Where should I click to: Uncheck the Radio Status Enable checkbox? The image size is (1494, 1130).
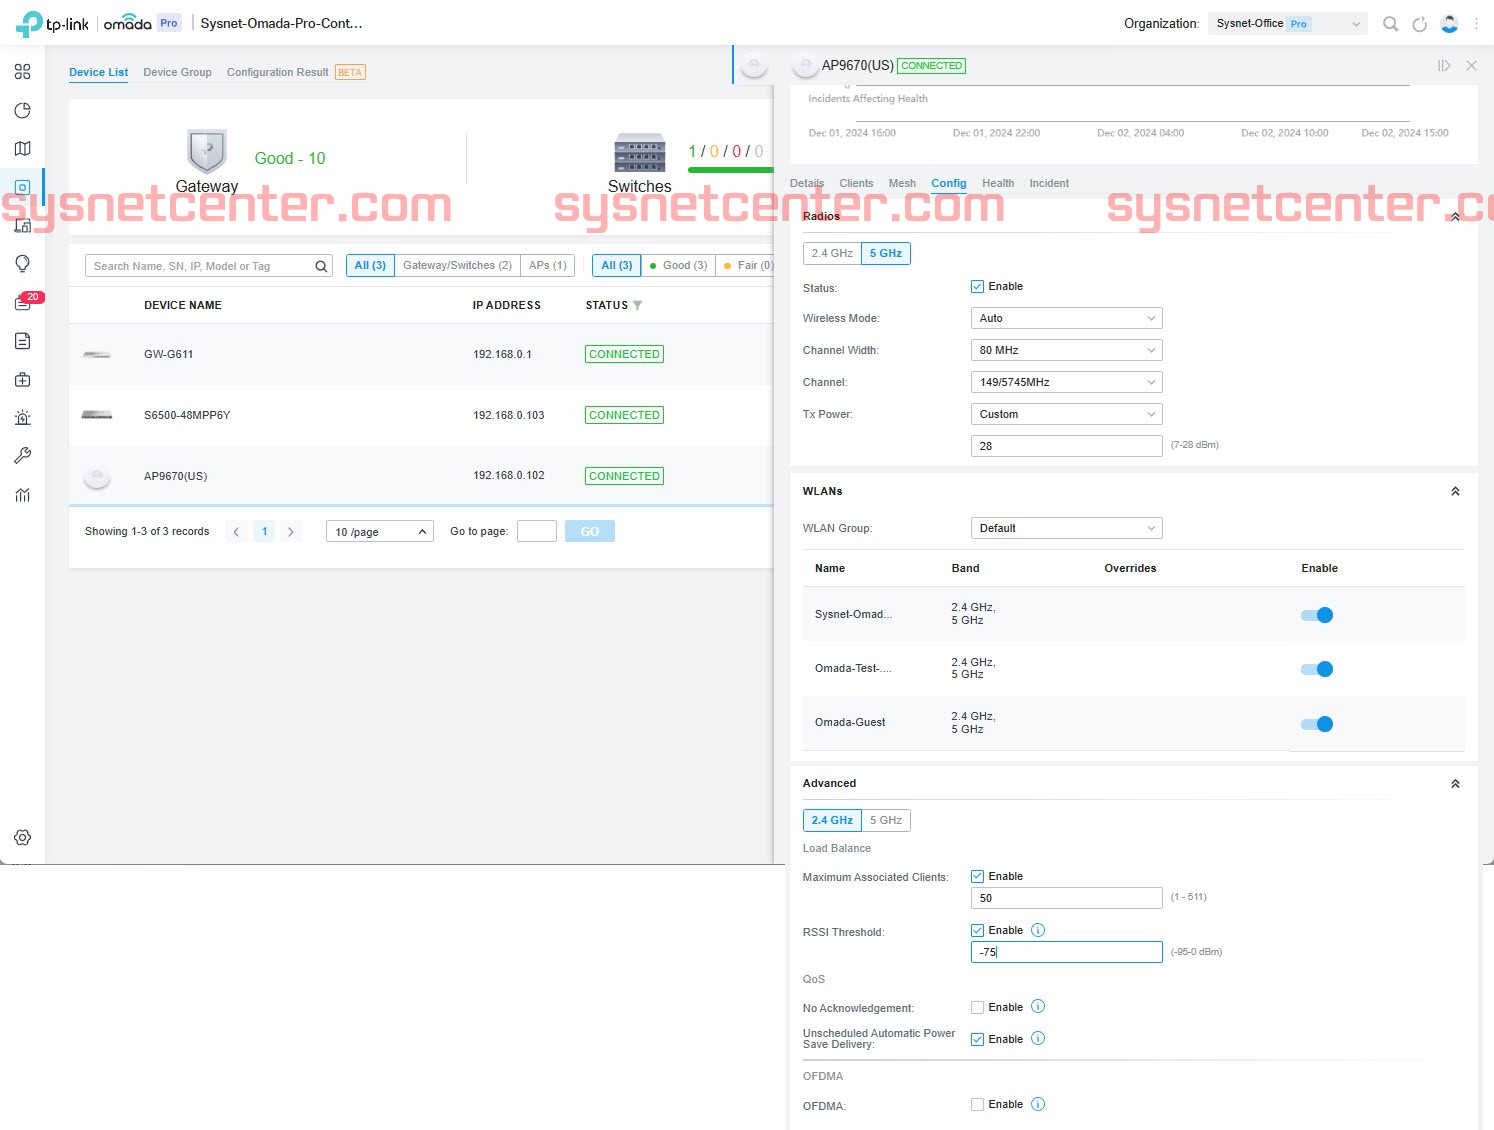tap(977, 286)
